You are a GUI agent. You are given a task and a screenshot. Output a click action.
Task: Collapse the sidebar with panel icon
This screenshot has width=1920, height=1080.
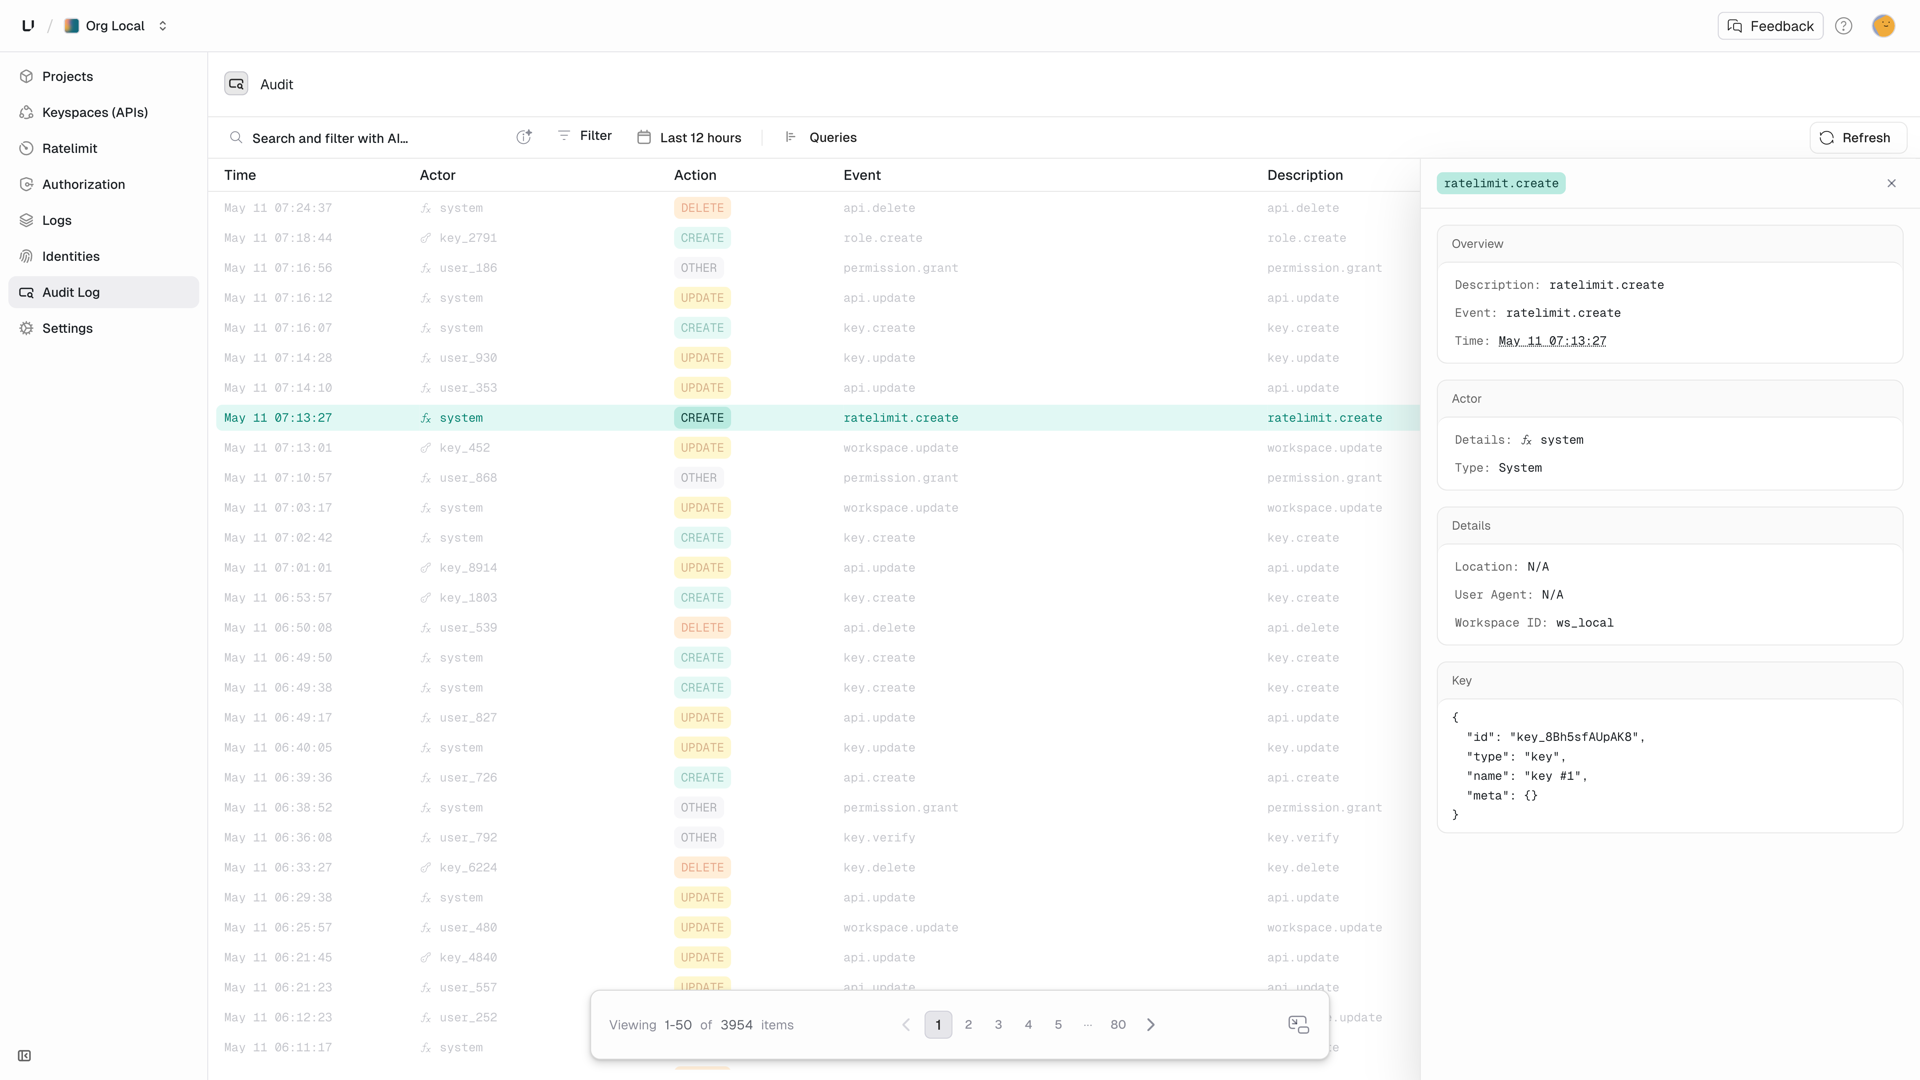24,1056
